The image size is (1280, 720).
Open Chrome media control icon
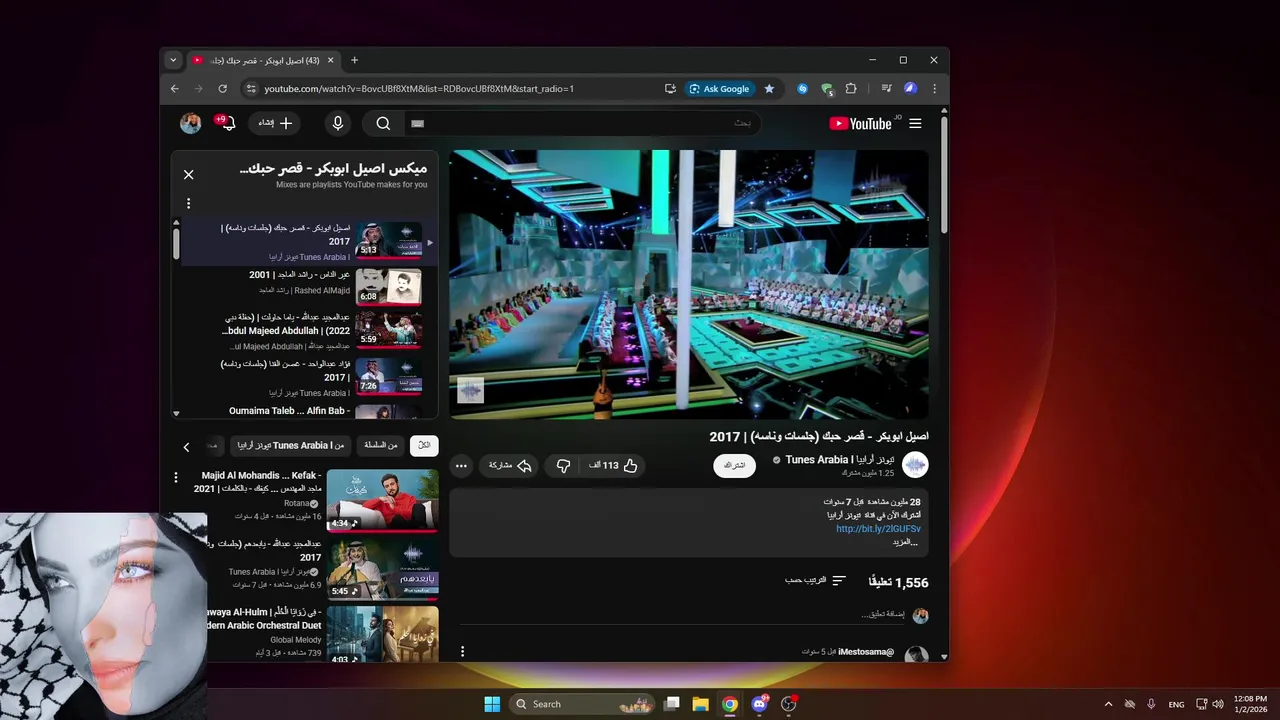coord(886,89)
